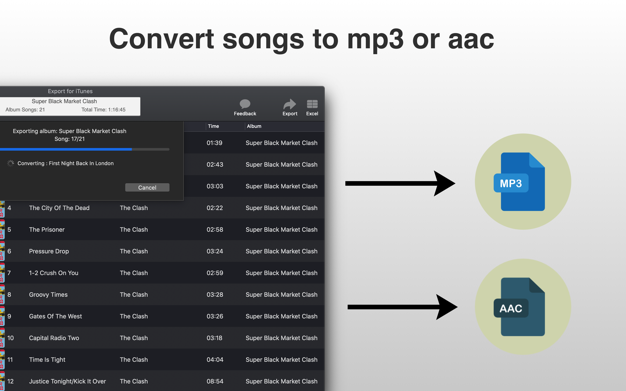The height and width of the screenshot is (391, 626).
Task: Select the song The City Of The Dead
Action: point(59,208)
